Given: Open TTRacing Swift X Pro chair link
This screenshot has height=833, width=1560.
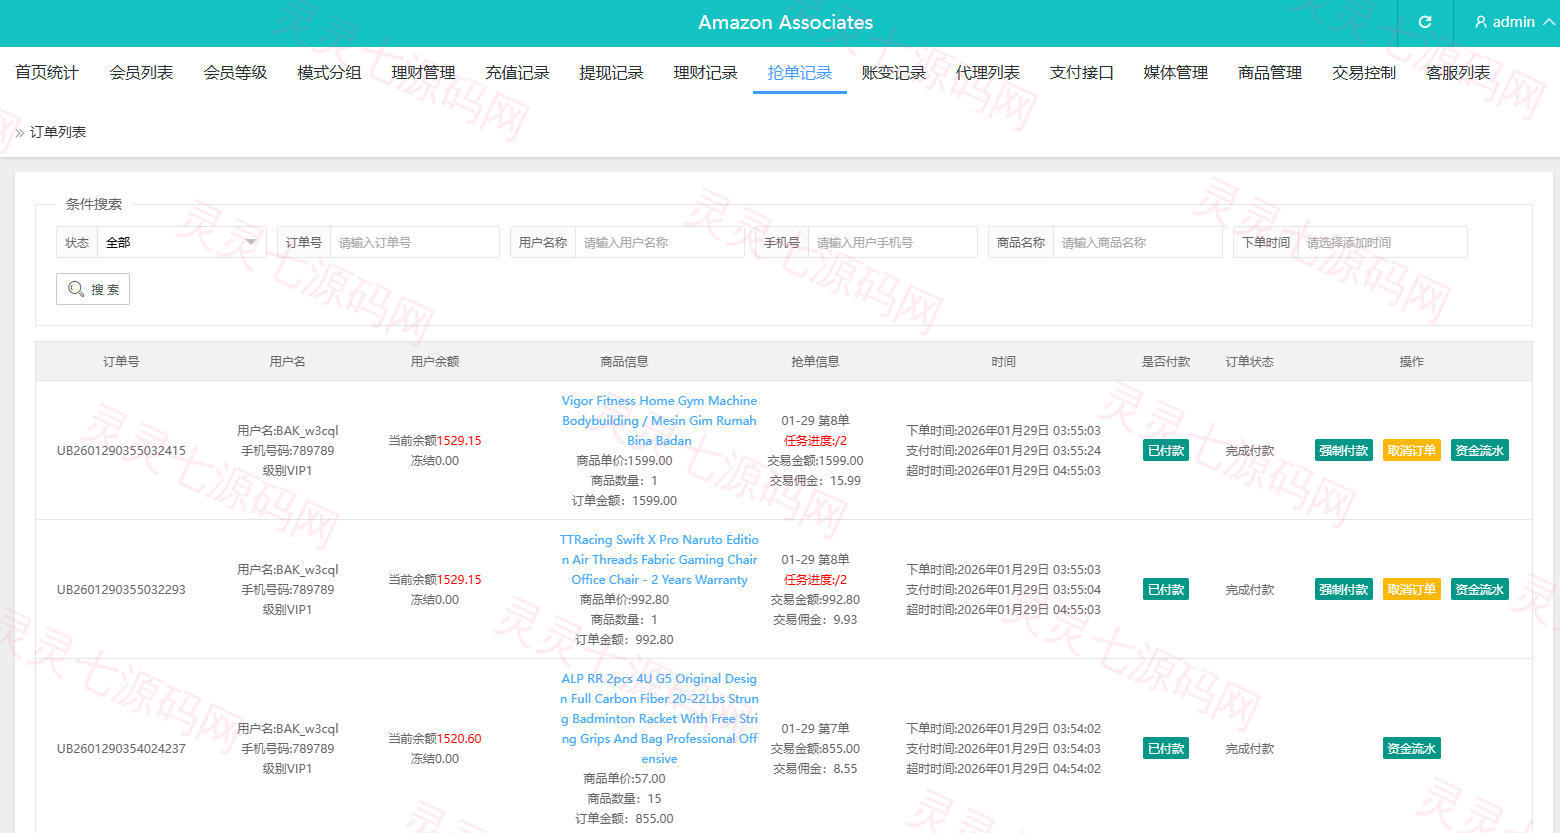Looking at the screenshot, I should tap(659, 559).
